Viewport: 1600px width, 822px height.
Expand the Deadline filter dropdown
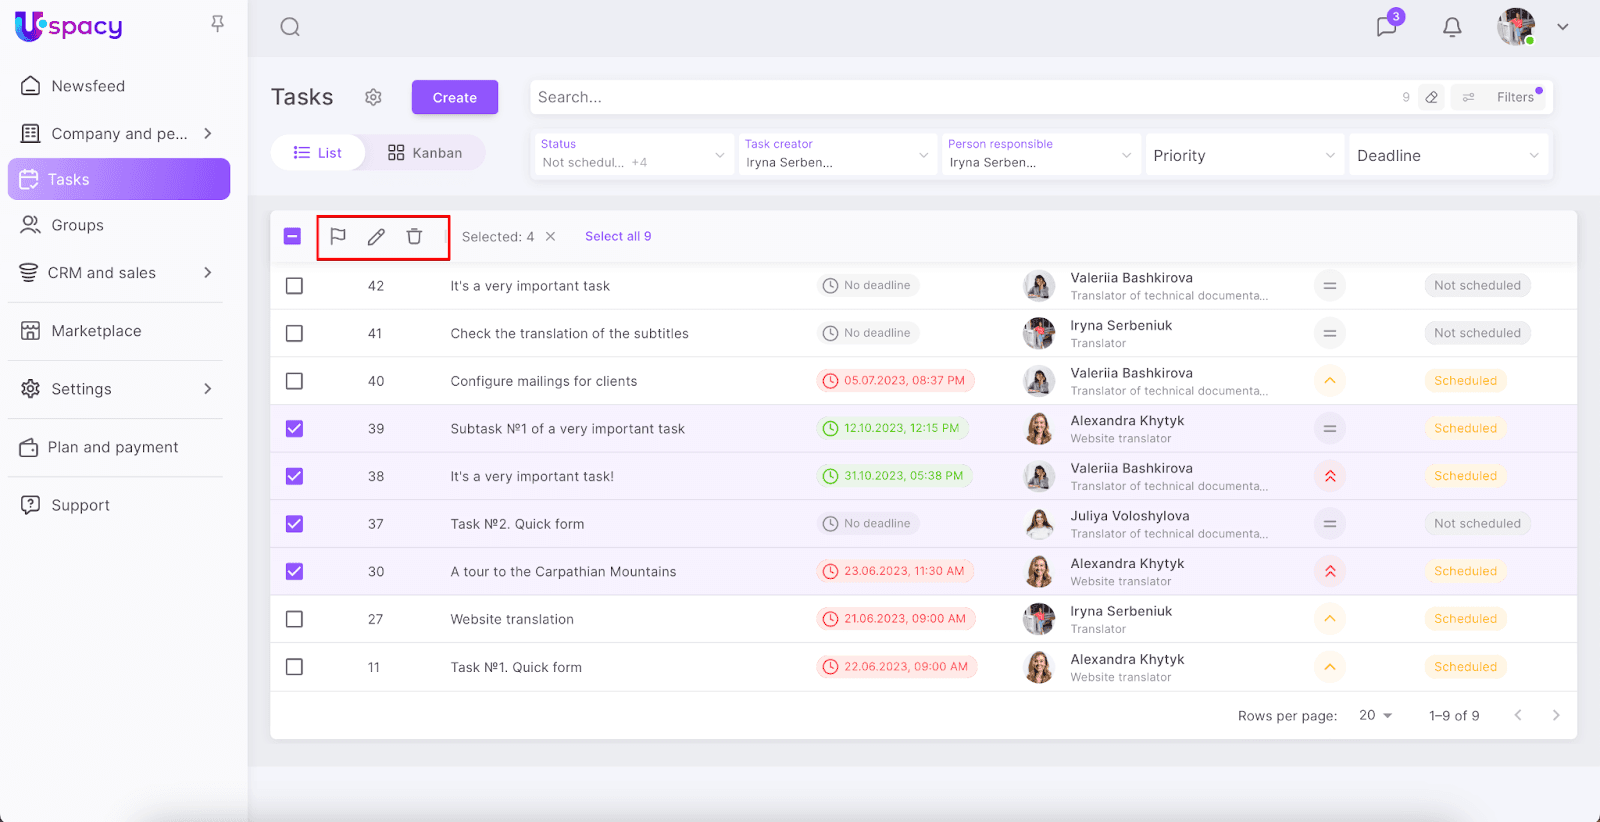point(1447,156)
